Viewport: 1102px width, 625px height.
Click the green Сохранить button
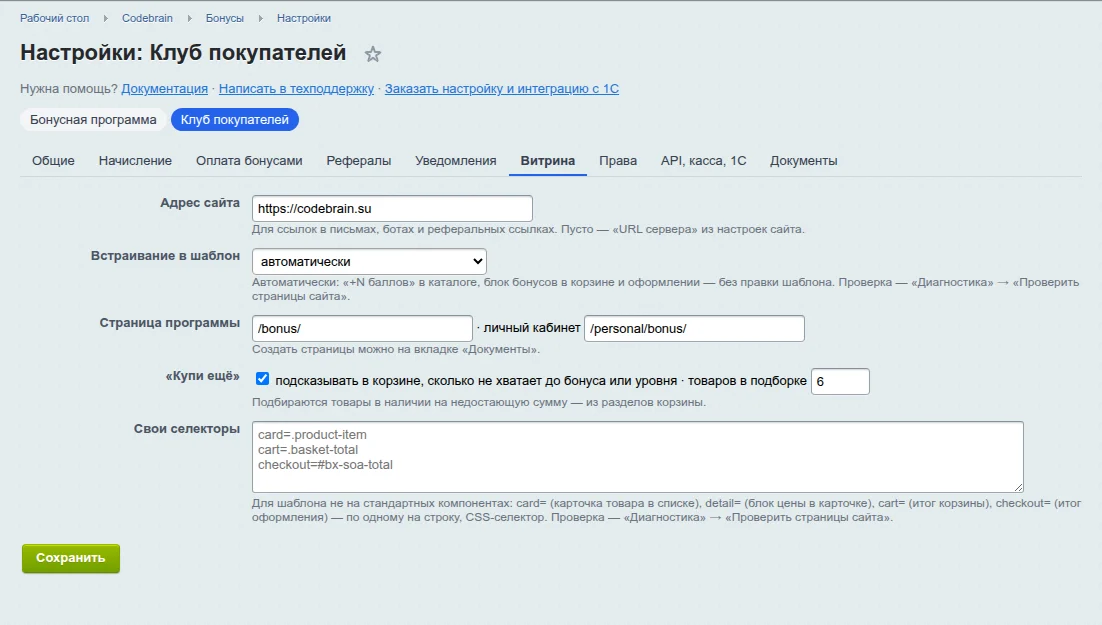click(x=71, y=558)
